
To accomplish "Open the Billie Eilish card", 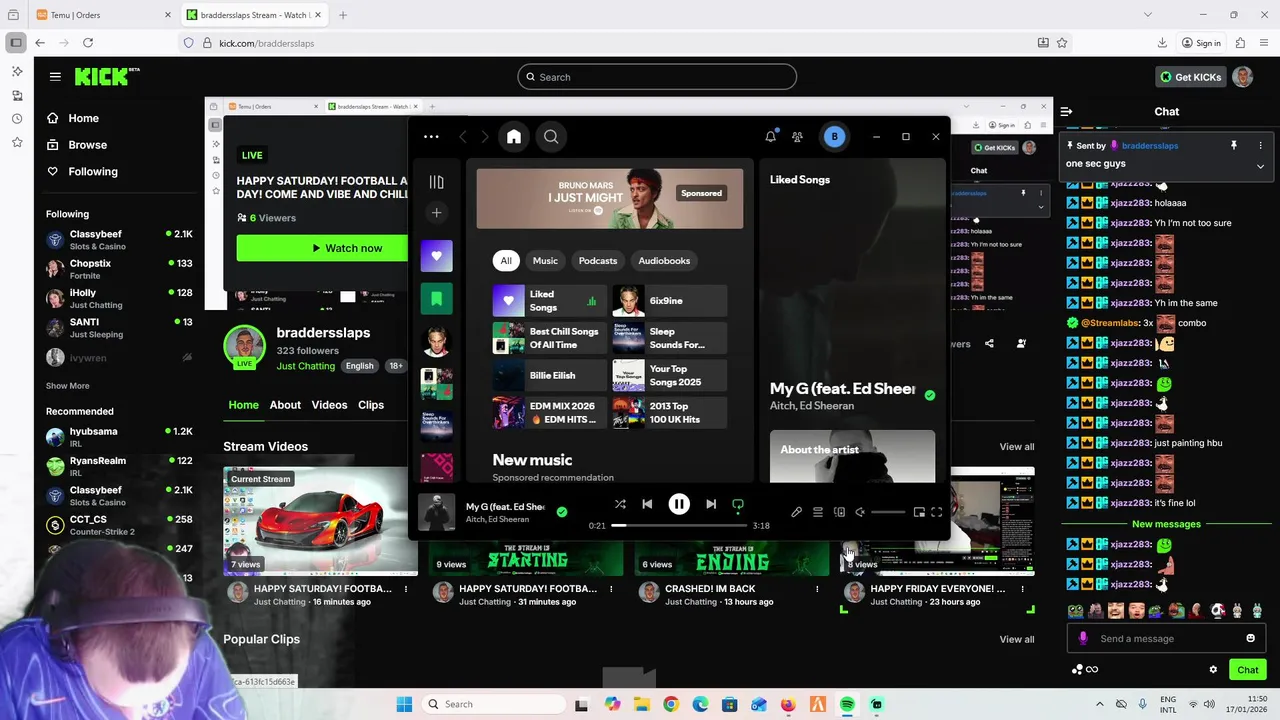I will (549, 375).
